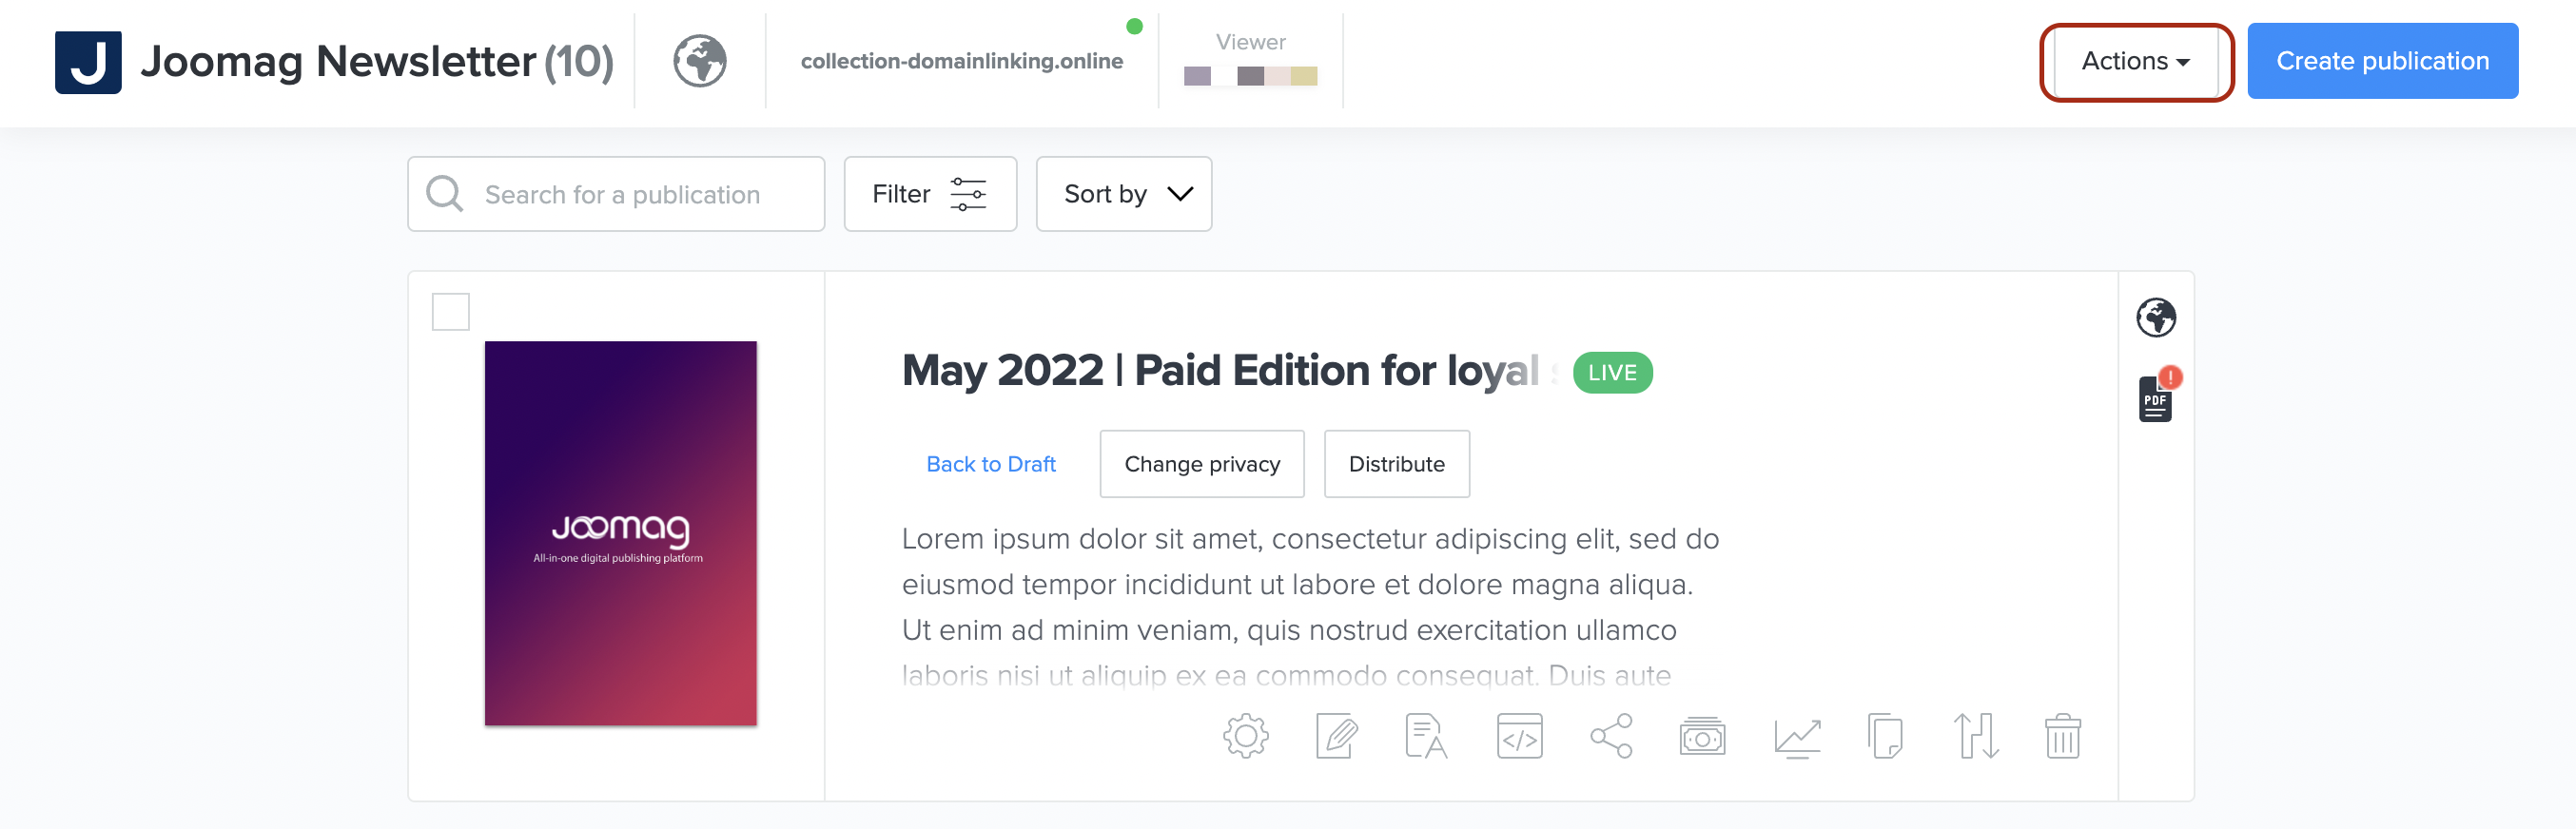
Task: Open the Actions dropdown menu
Action: point(2135,62)
